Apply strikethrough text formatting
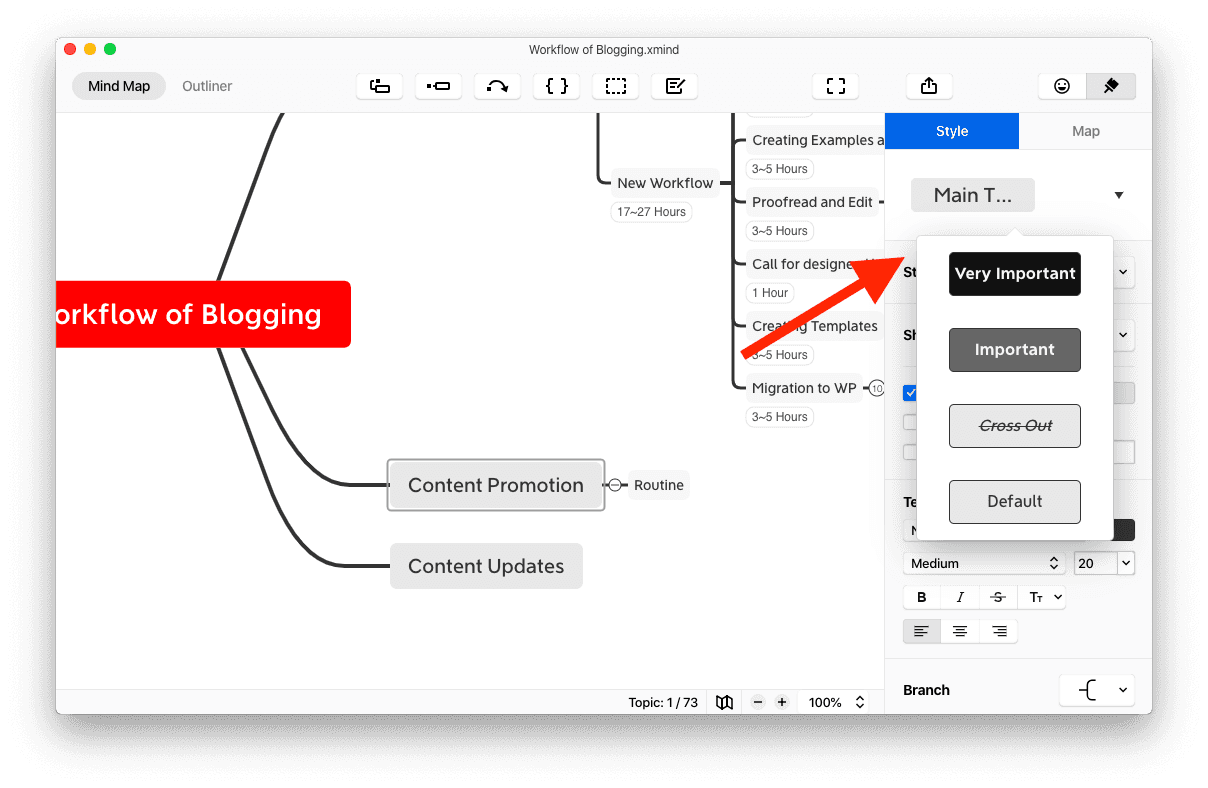Screen dimensions: 1208x788 [x=998, y=597]
